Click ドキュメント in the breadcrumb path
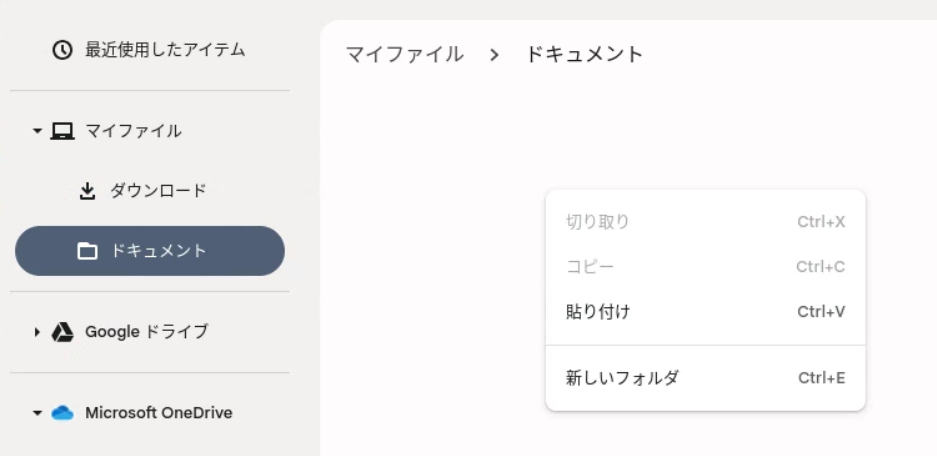Image resolution: width=937 pixels, height=456 pixels. coord(584,54)
